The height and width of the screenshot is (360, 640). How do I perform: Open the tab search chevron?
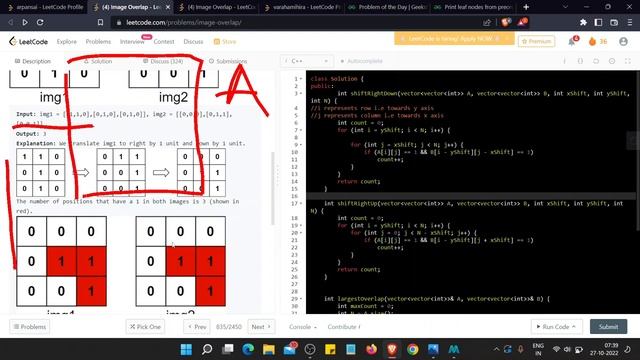(565, 7)
